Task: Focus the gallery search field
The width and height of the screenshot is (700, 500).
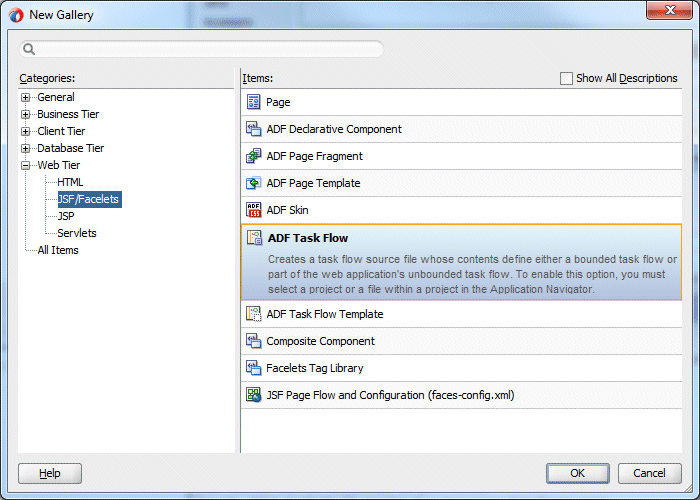Action: click(x=201, y=49)
